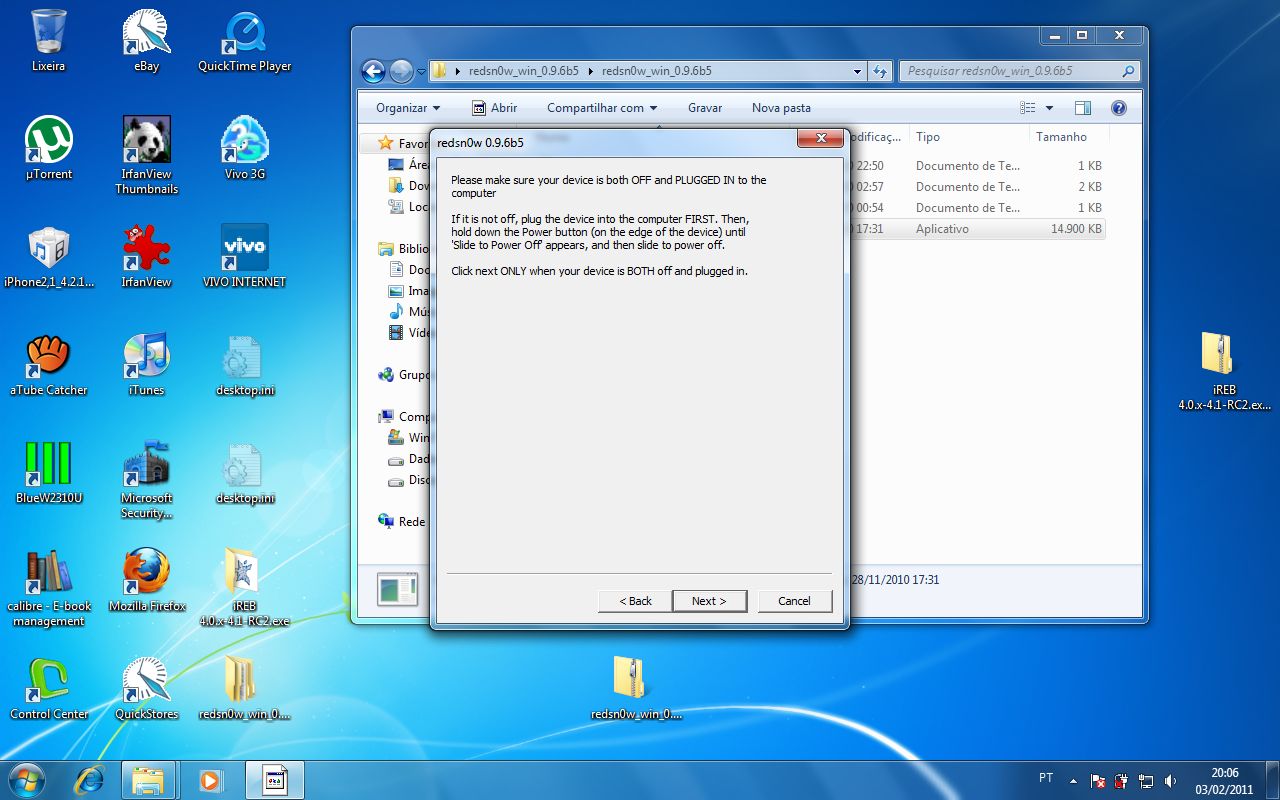Show hidden tray icons arrow
Screen dimensions: 1280x800
[1073, 781]
